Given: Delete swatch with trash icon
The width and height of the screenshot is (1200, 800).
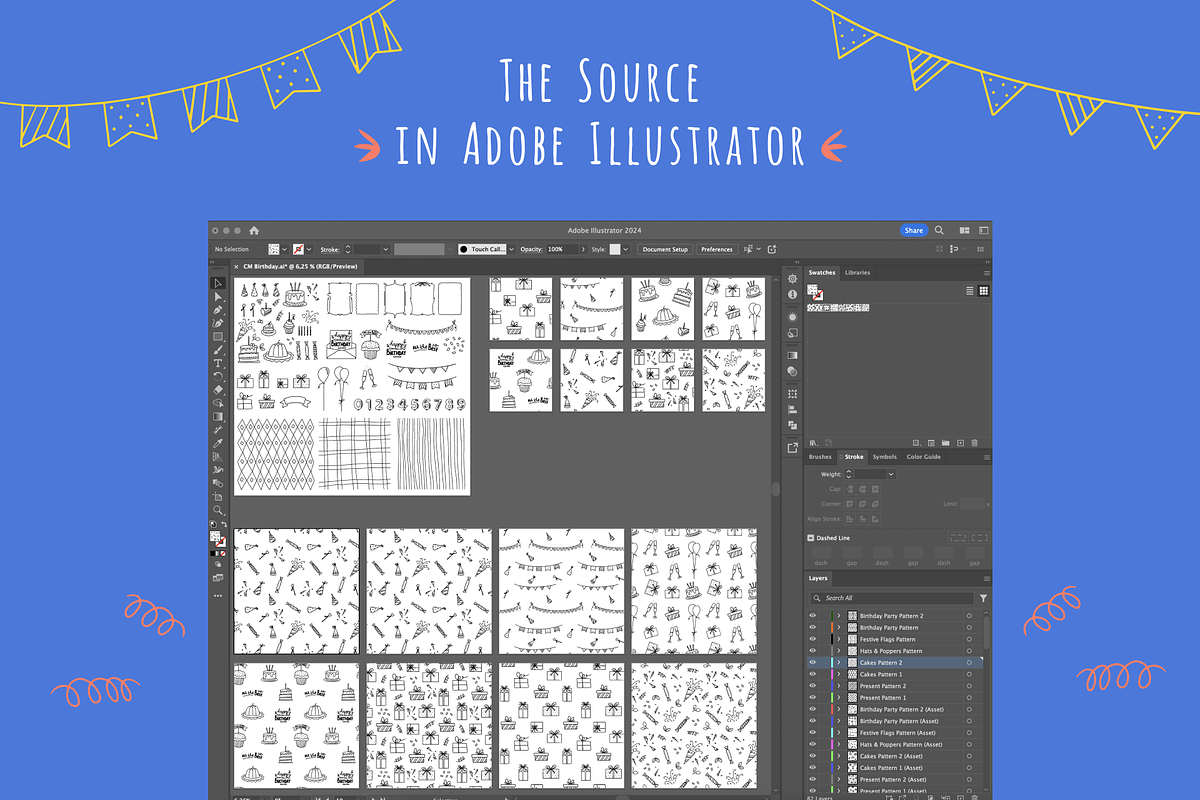Looking at the screenshot, I should tap(975, 442).
